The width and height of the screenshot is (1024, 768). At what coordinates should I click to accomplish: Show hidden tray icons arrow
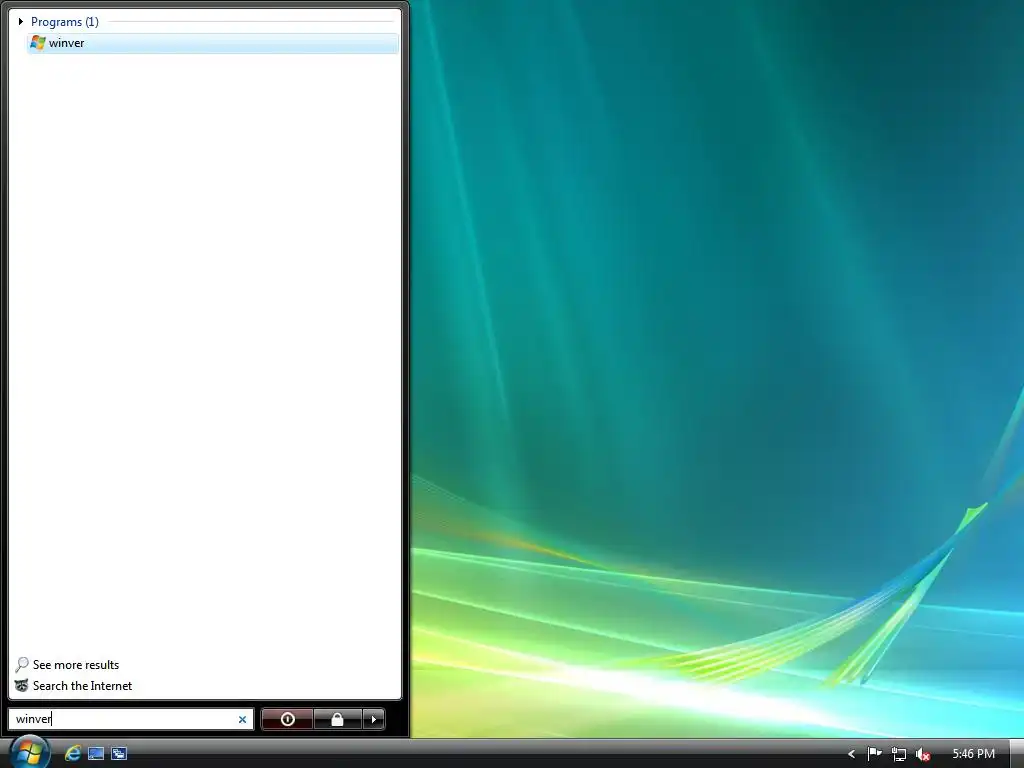[x=851, y=754]
